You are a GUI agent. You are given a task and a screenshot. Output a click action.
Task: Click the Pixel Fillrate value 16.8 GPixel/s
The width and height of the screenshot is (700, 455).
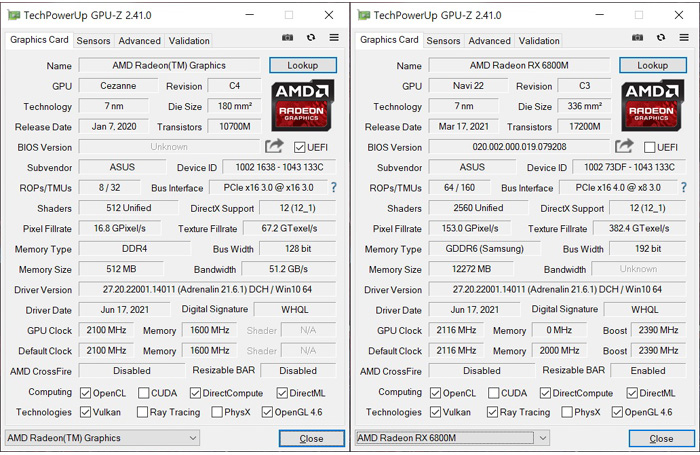click(x=120, y=228)
